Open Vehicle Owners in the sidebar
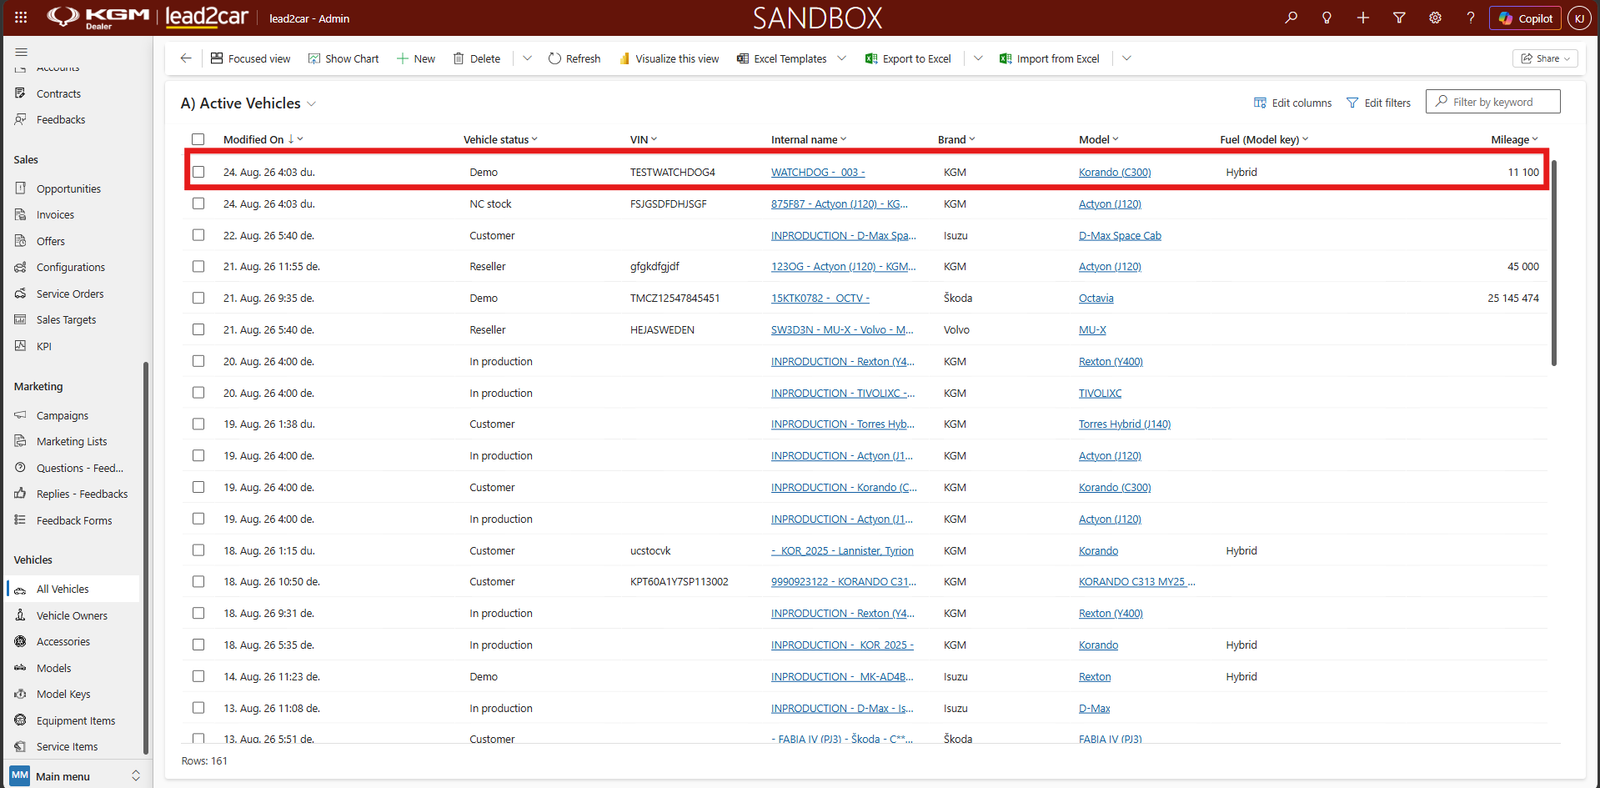1600x788 pixels. pos(72,616)
